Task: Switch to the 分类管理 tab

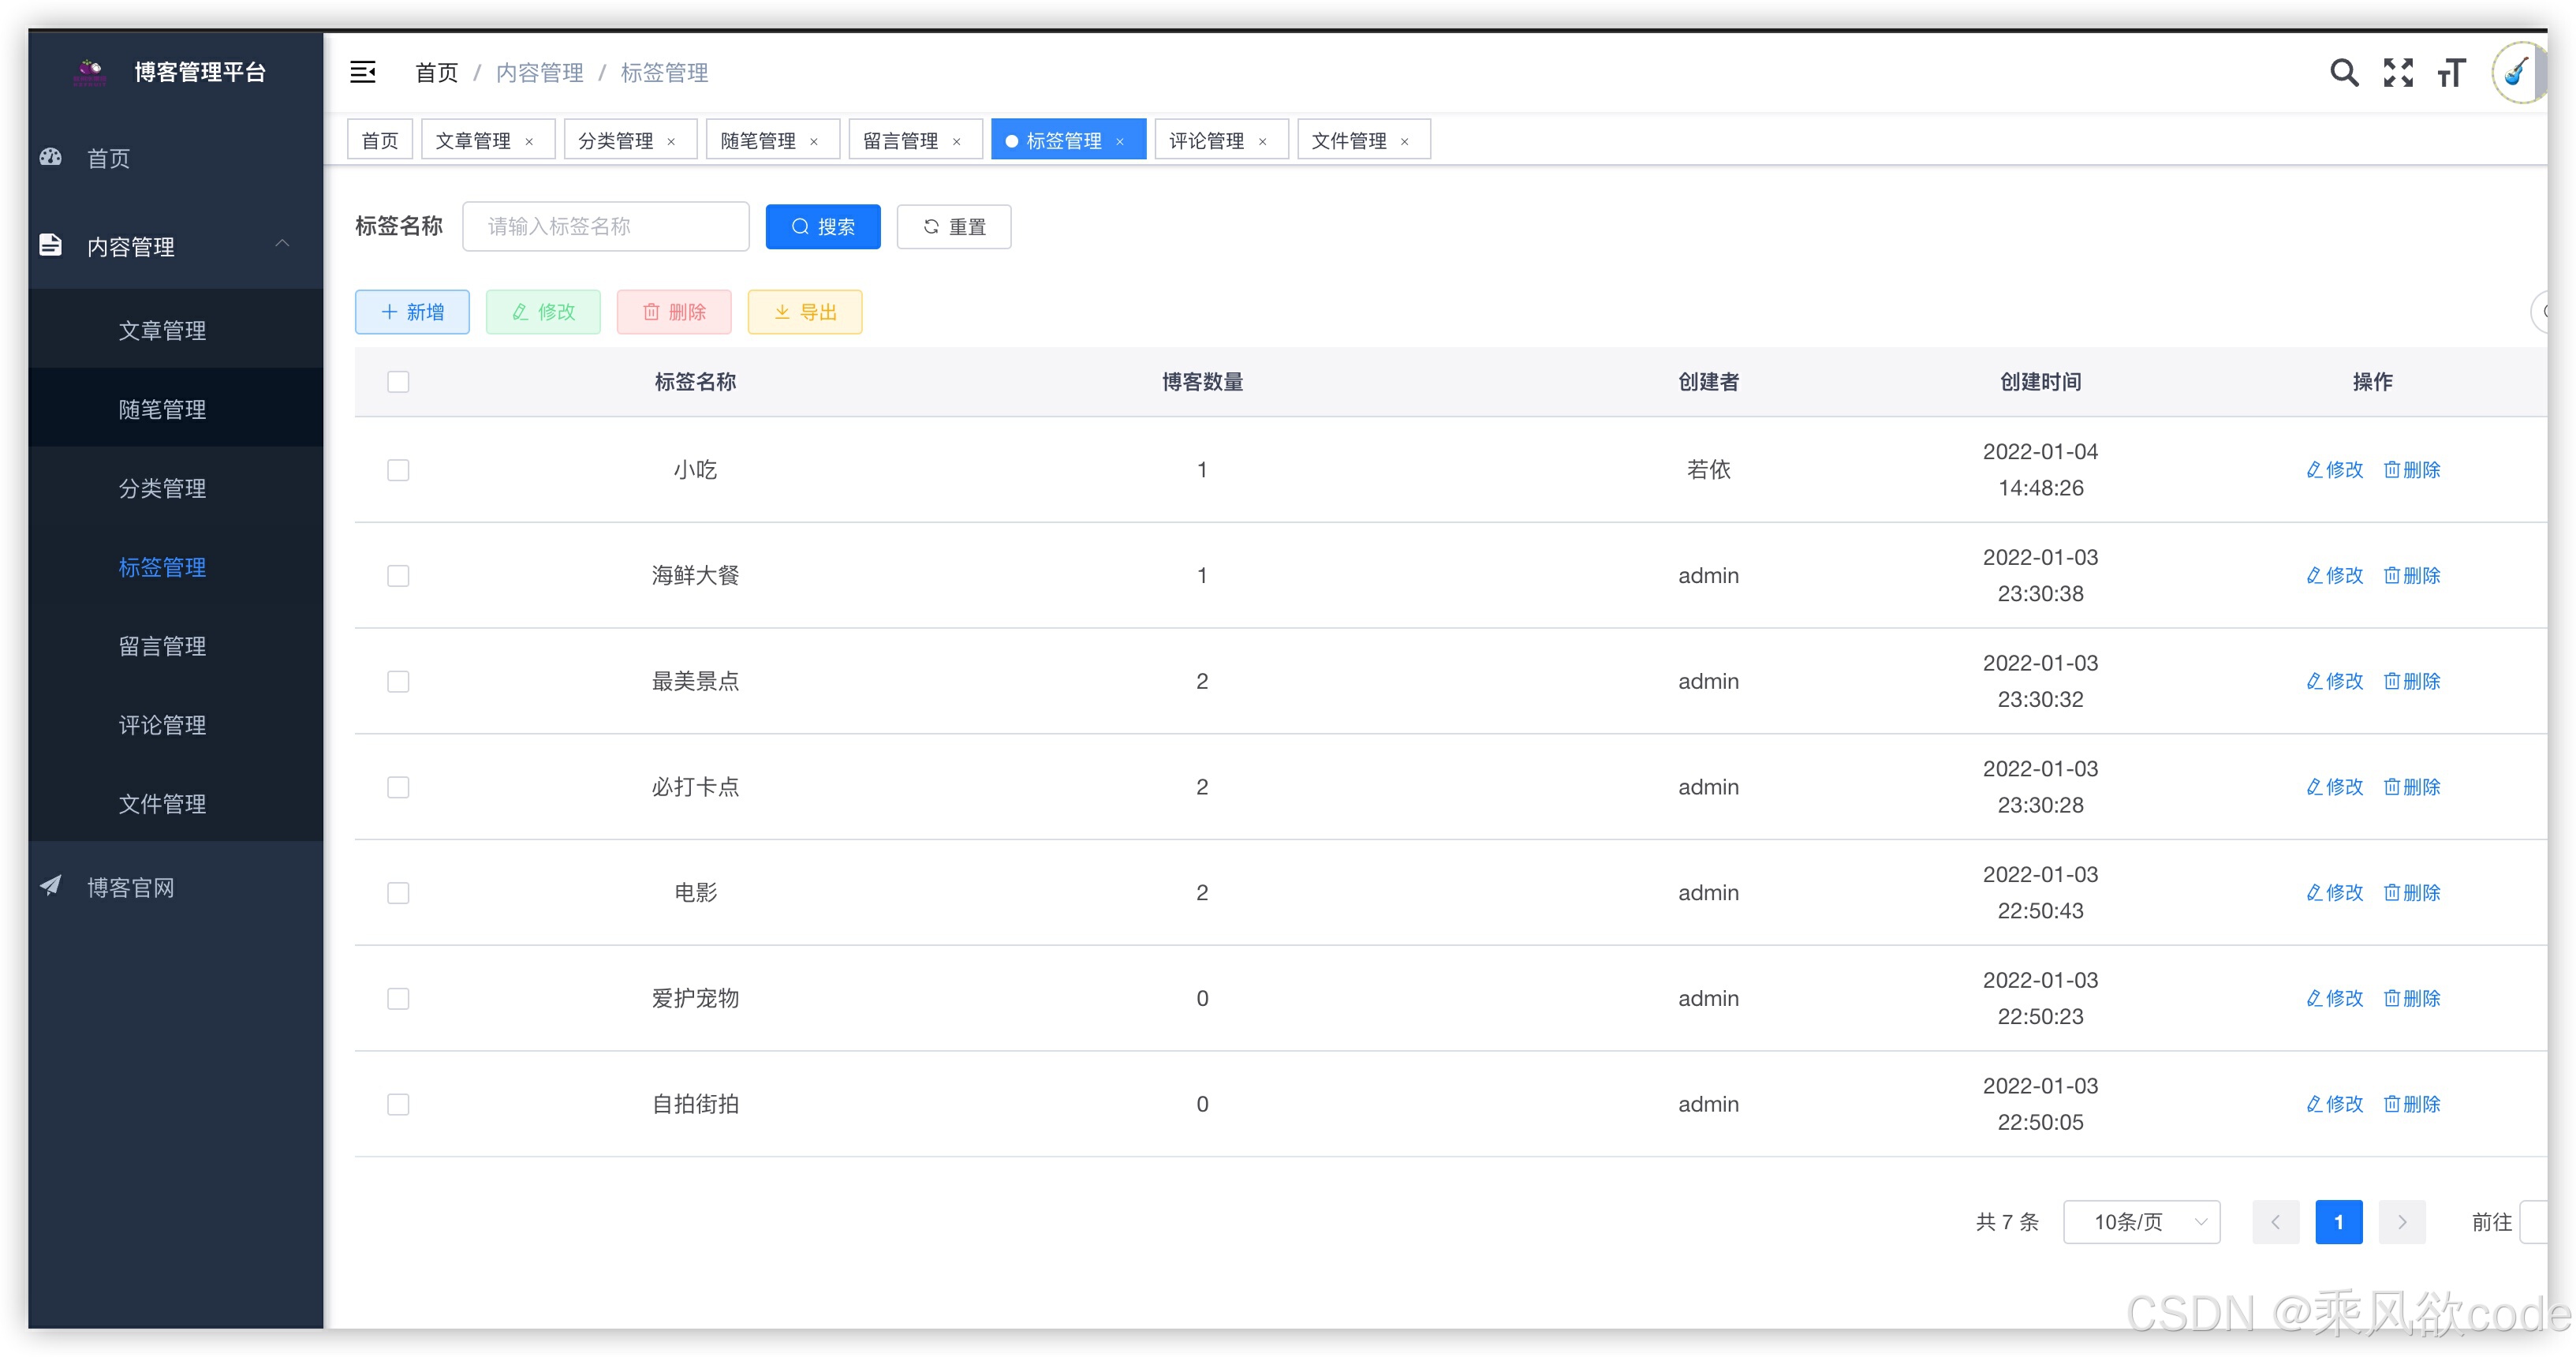Action: point(615,141)
